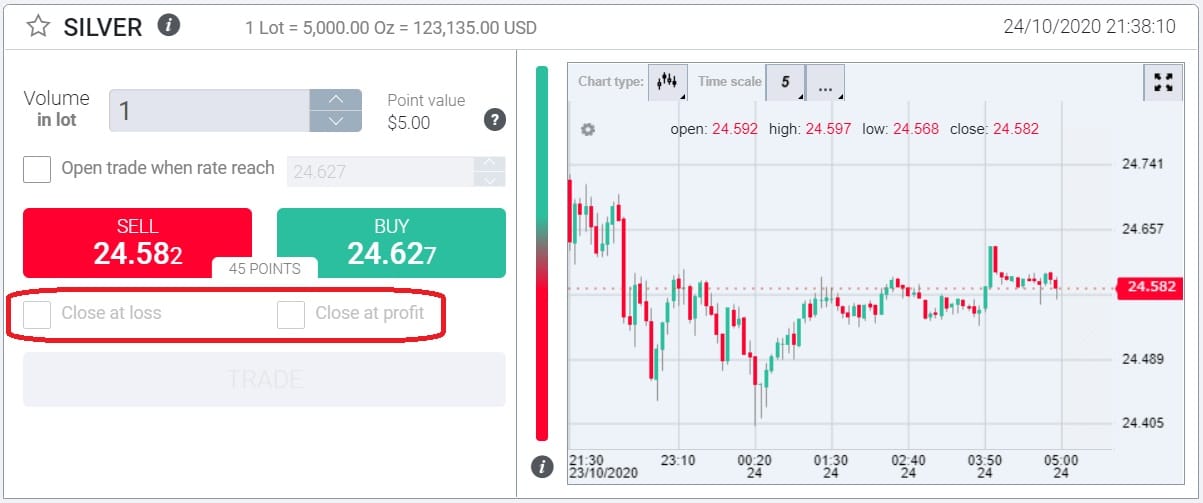Click the volume in lot input field

[x=210, y=110]
